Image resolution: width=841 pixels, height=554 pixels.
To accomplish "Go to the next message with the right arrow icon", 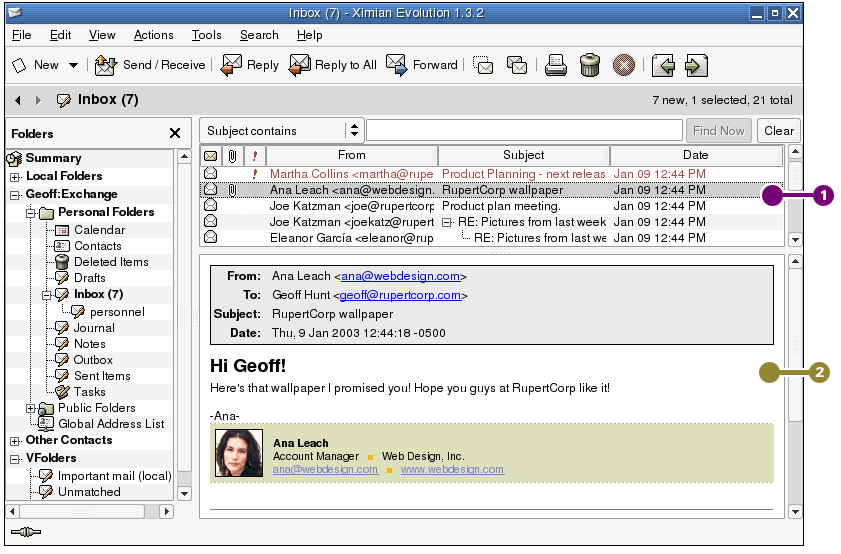I will coord(696,66).
